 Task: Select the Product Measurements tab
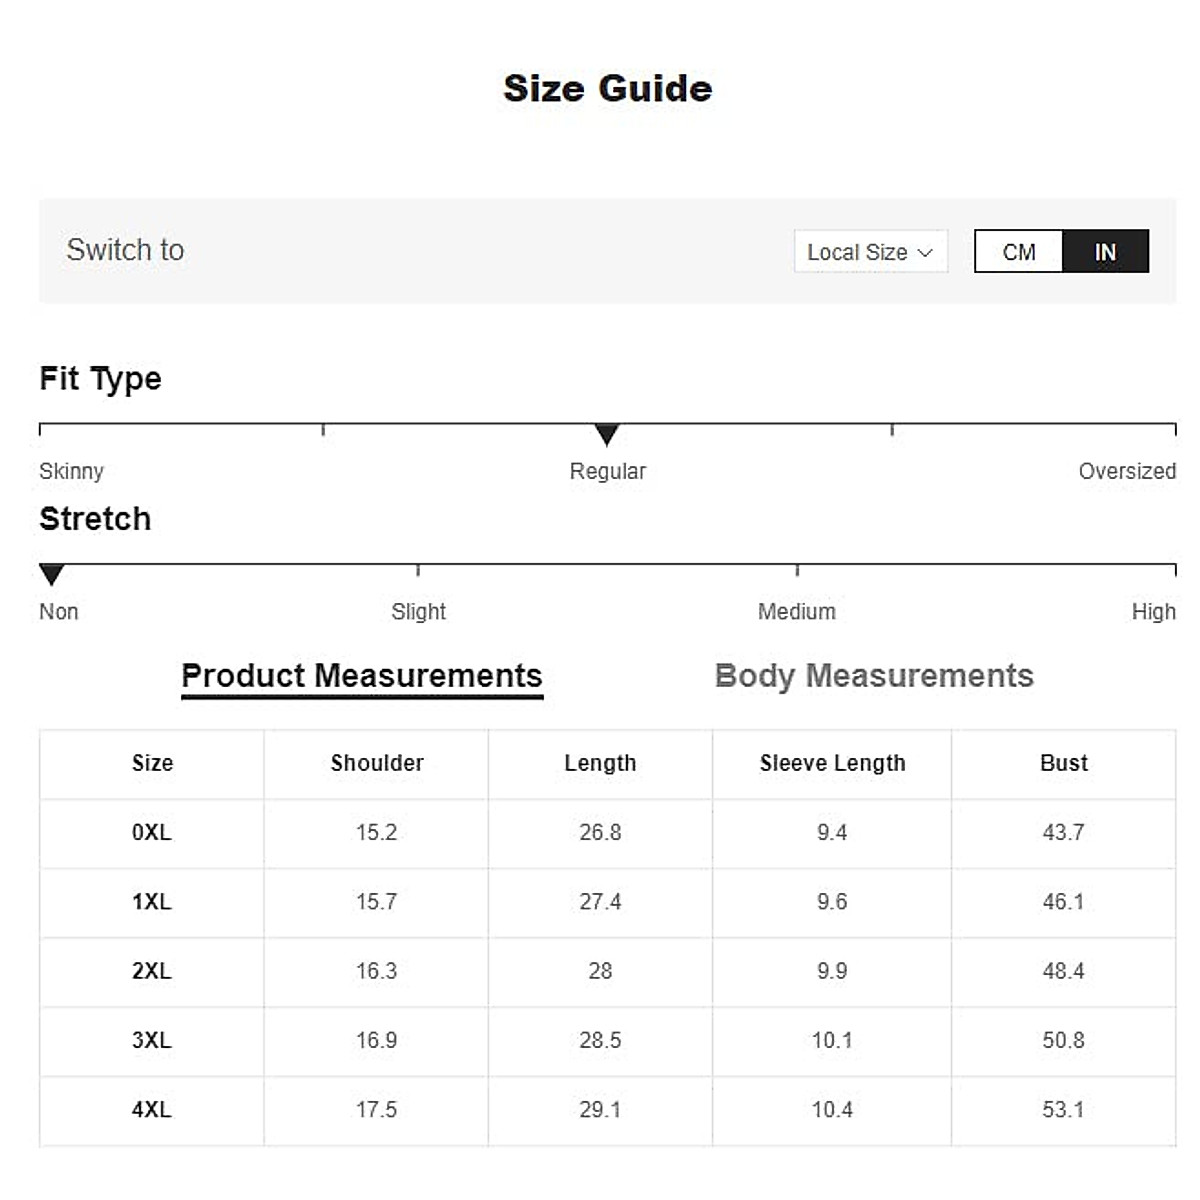click(x=362, y=676)
